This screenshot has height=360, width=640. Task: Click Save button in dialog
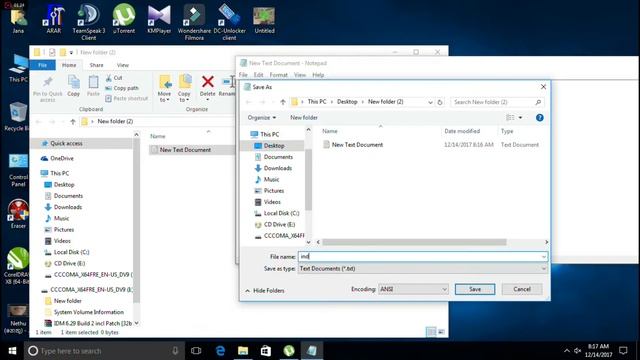click(475, 289)
